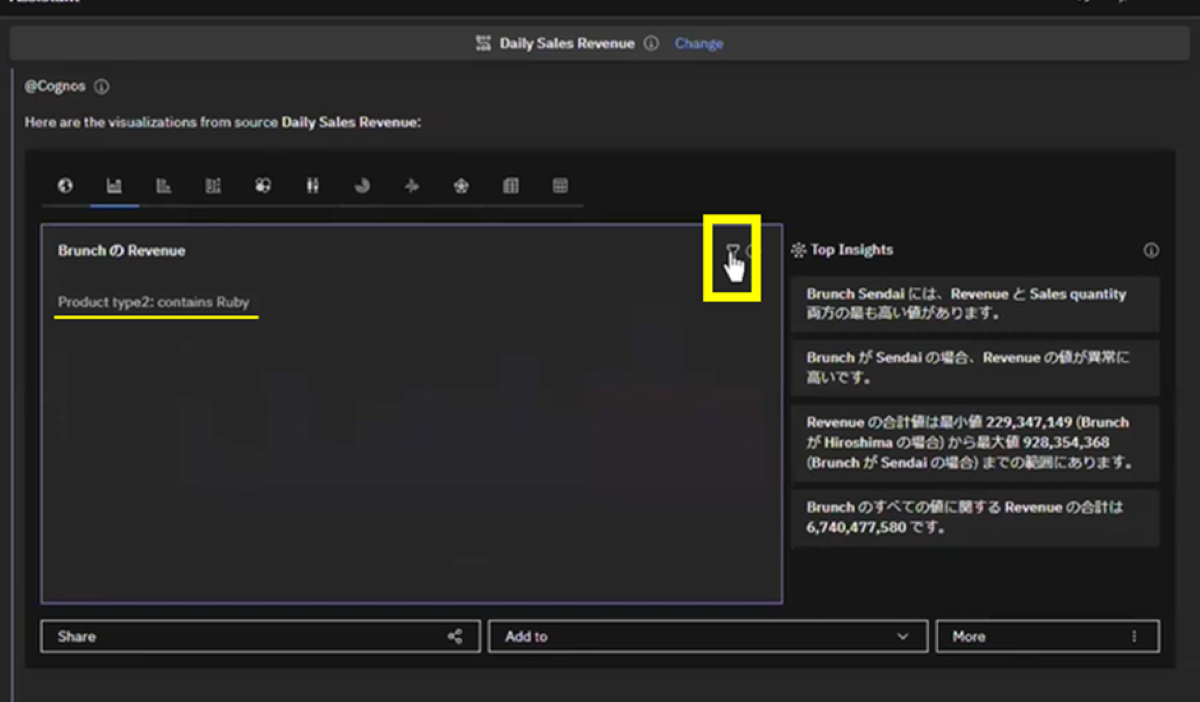Select the column chart visualization tab
This screenshot has height=702, width=1200.
pos(114,186)
